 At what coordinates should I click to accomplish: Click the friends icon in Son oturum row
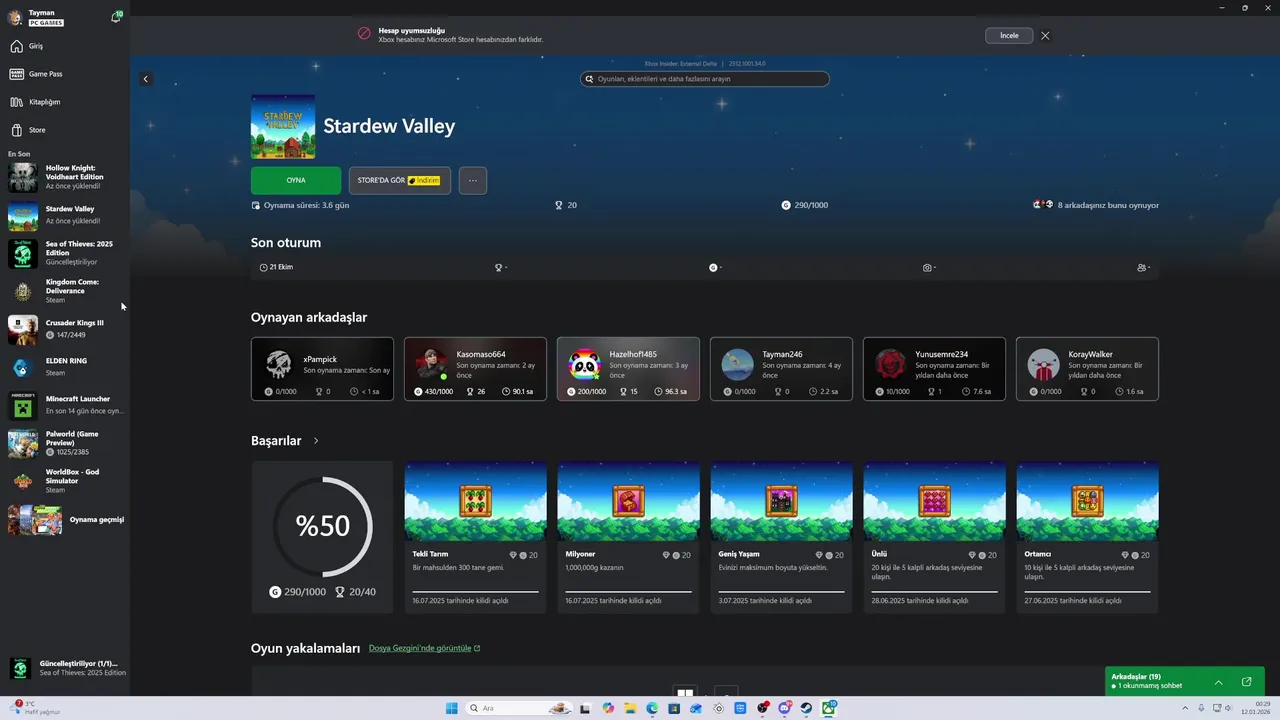pos(1142,268)
